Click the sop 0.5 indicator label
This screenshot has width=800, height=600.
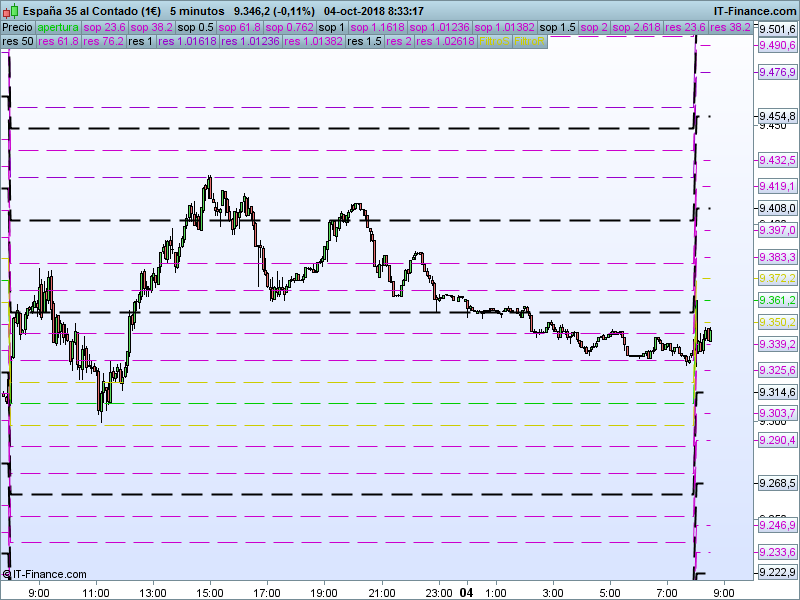[x=195, y=28]
